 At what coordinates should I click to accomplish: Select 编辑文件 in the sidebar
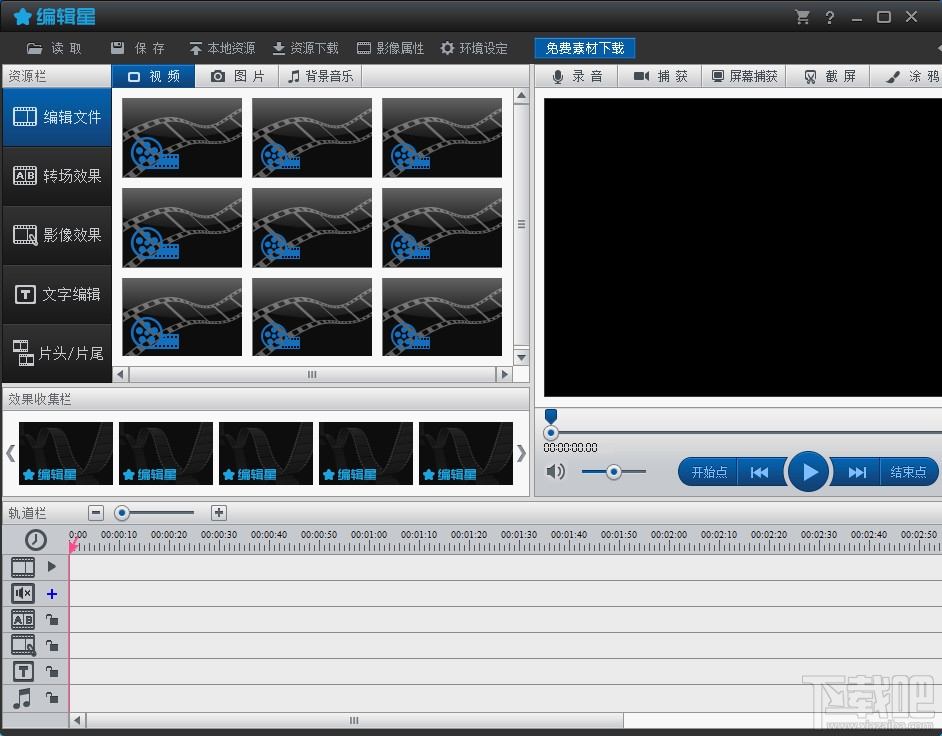tap(57, 117)
